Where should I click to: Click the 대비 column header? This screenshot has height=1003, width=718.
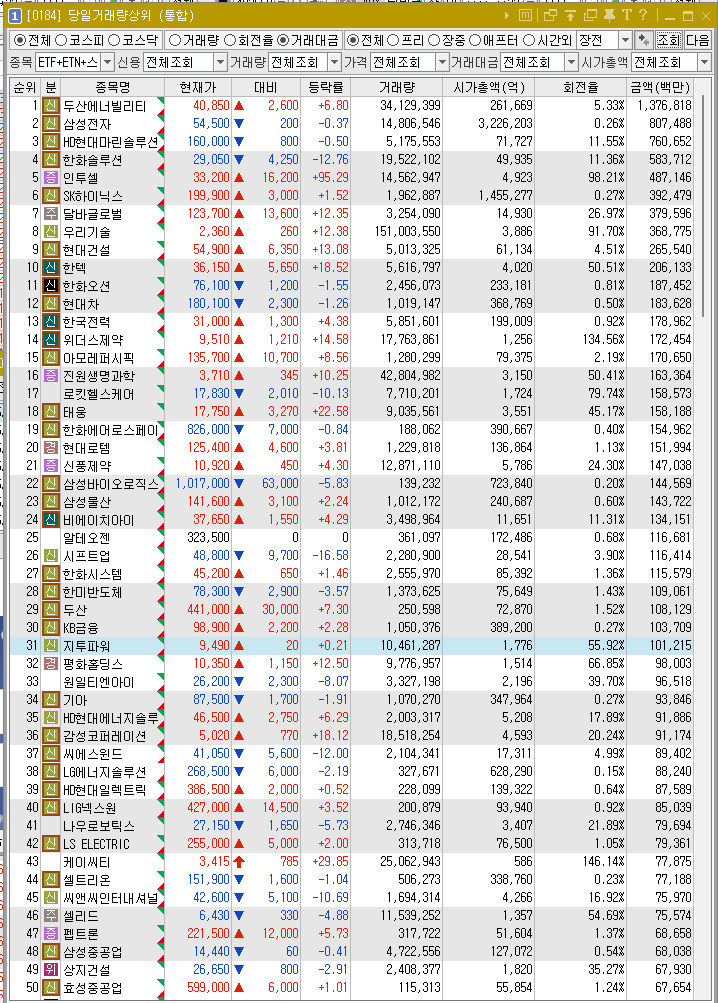click(x=266, y=87)
